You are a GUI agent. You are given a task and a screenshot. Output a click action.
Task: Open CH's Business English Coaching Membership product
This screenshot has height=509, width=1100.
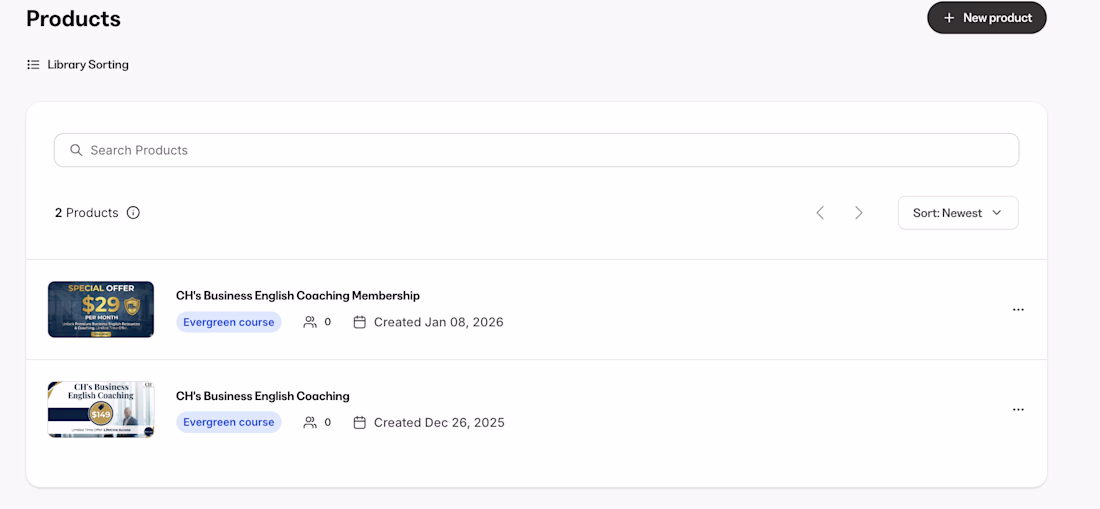click(x=297, y=296)
